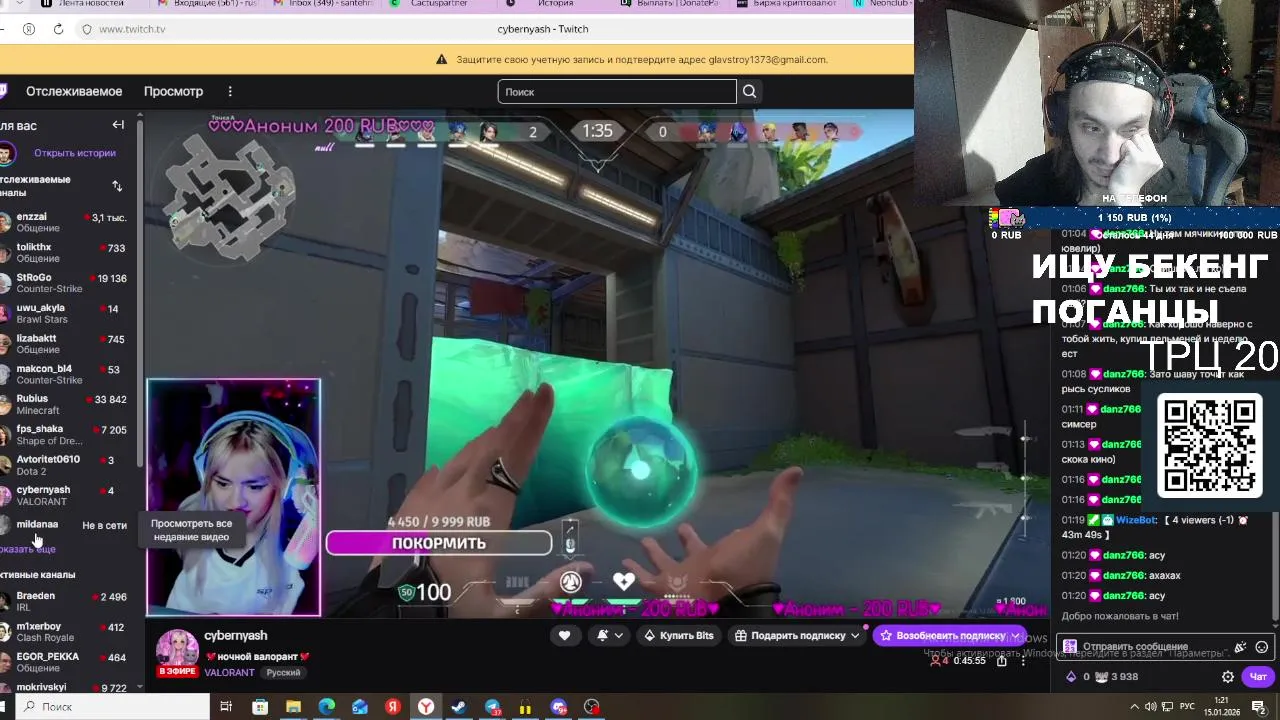Open Steam from taskbar
Viewport: 1280px width, 720px height.
(x=459, y=707)
